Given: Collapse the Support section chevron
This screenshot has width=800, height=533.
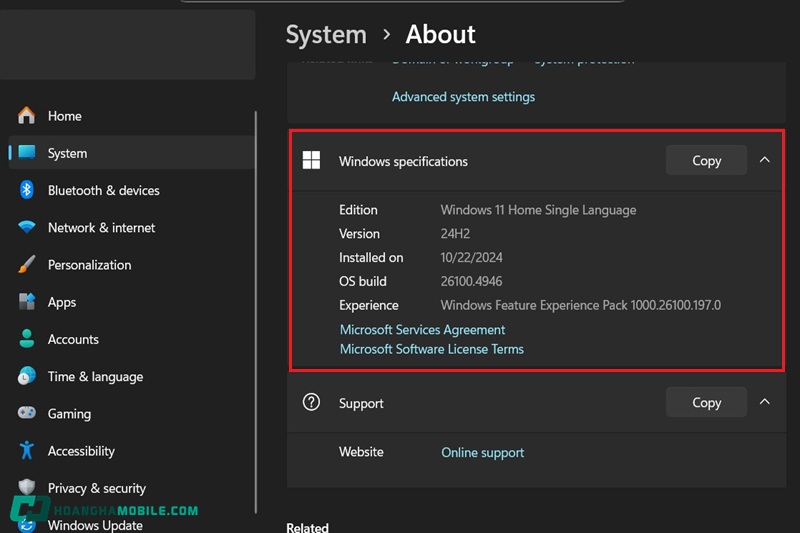Looking at the screenshot, I should click(x=765, y=402).
